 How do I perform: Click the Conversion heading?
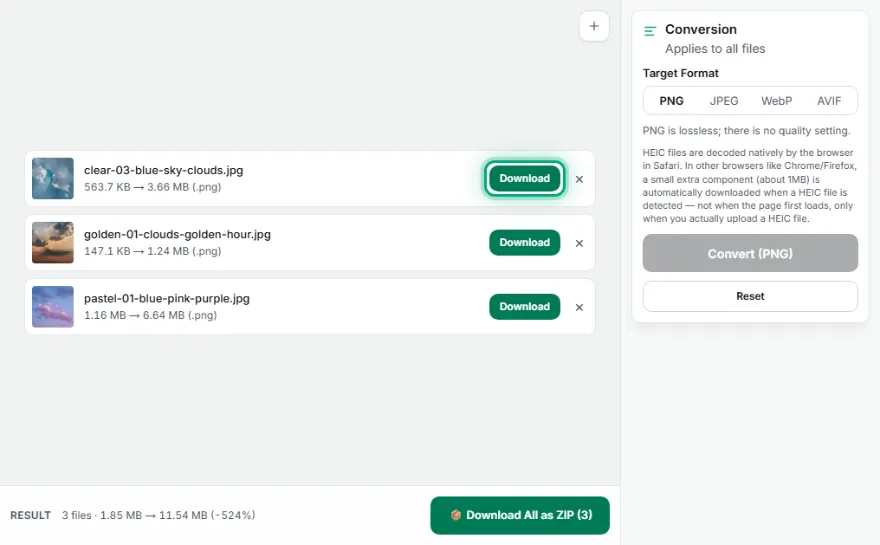coord(700,29)
